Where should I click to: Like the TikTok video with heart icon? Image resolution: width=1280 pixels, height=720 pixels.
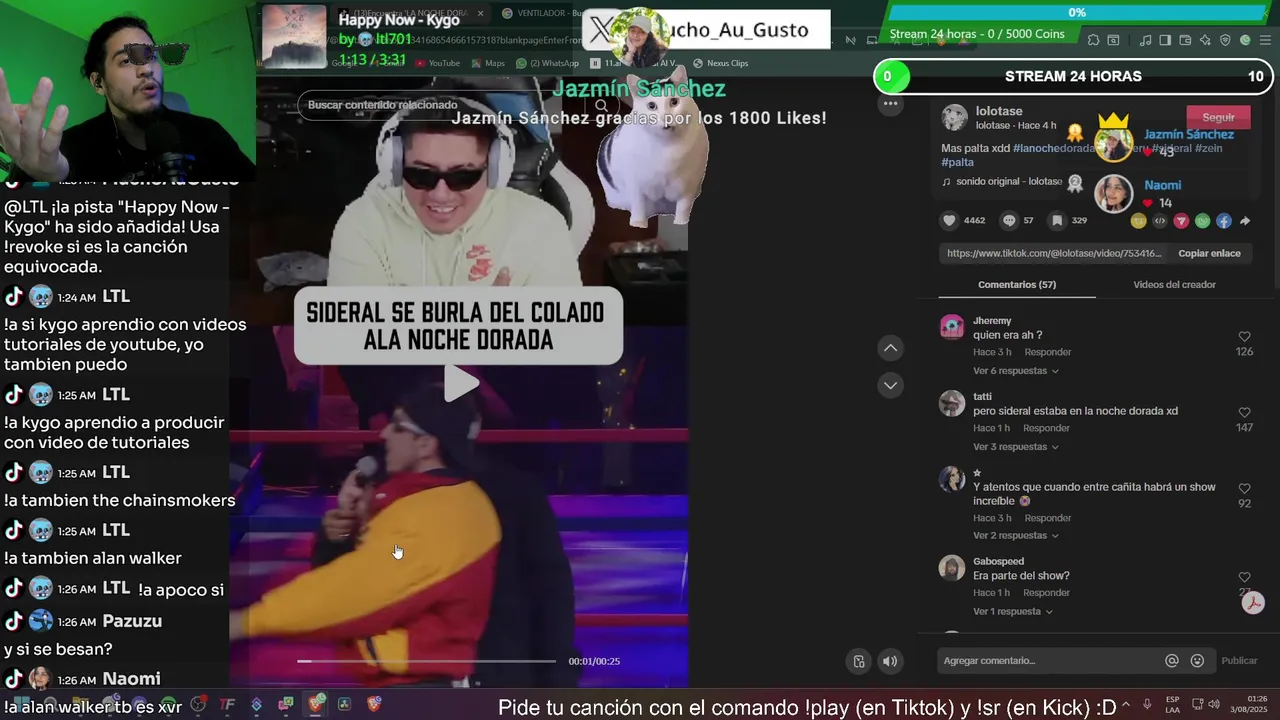pyautogui.click(x=949, y=221)
